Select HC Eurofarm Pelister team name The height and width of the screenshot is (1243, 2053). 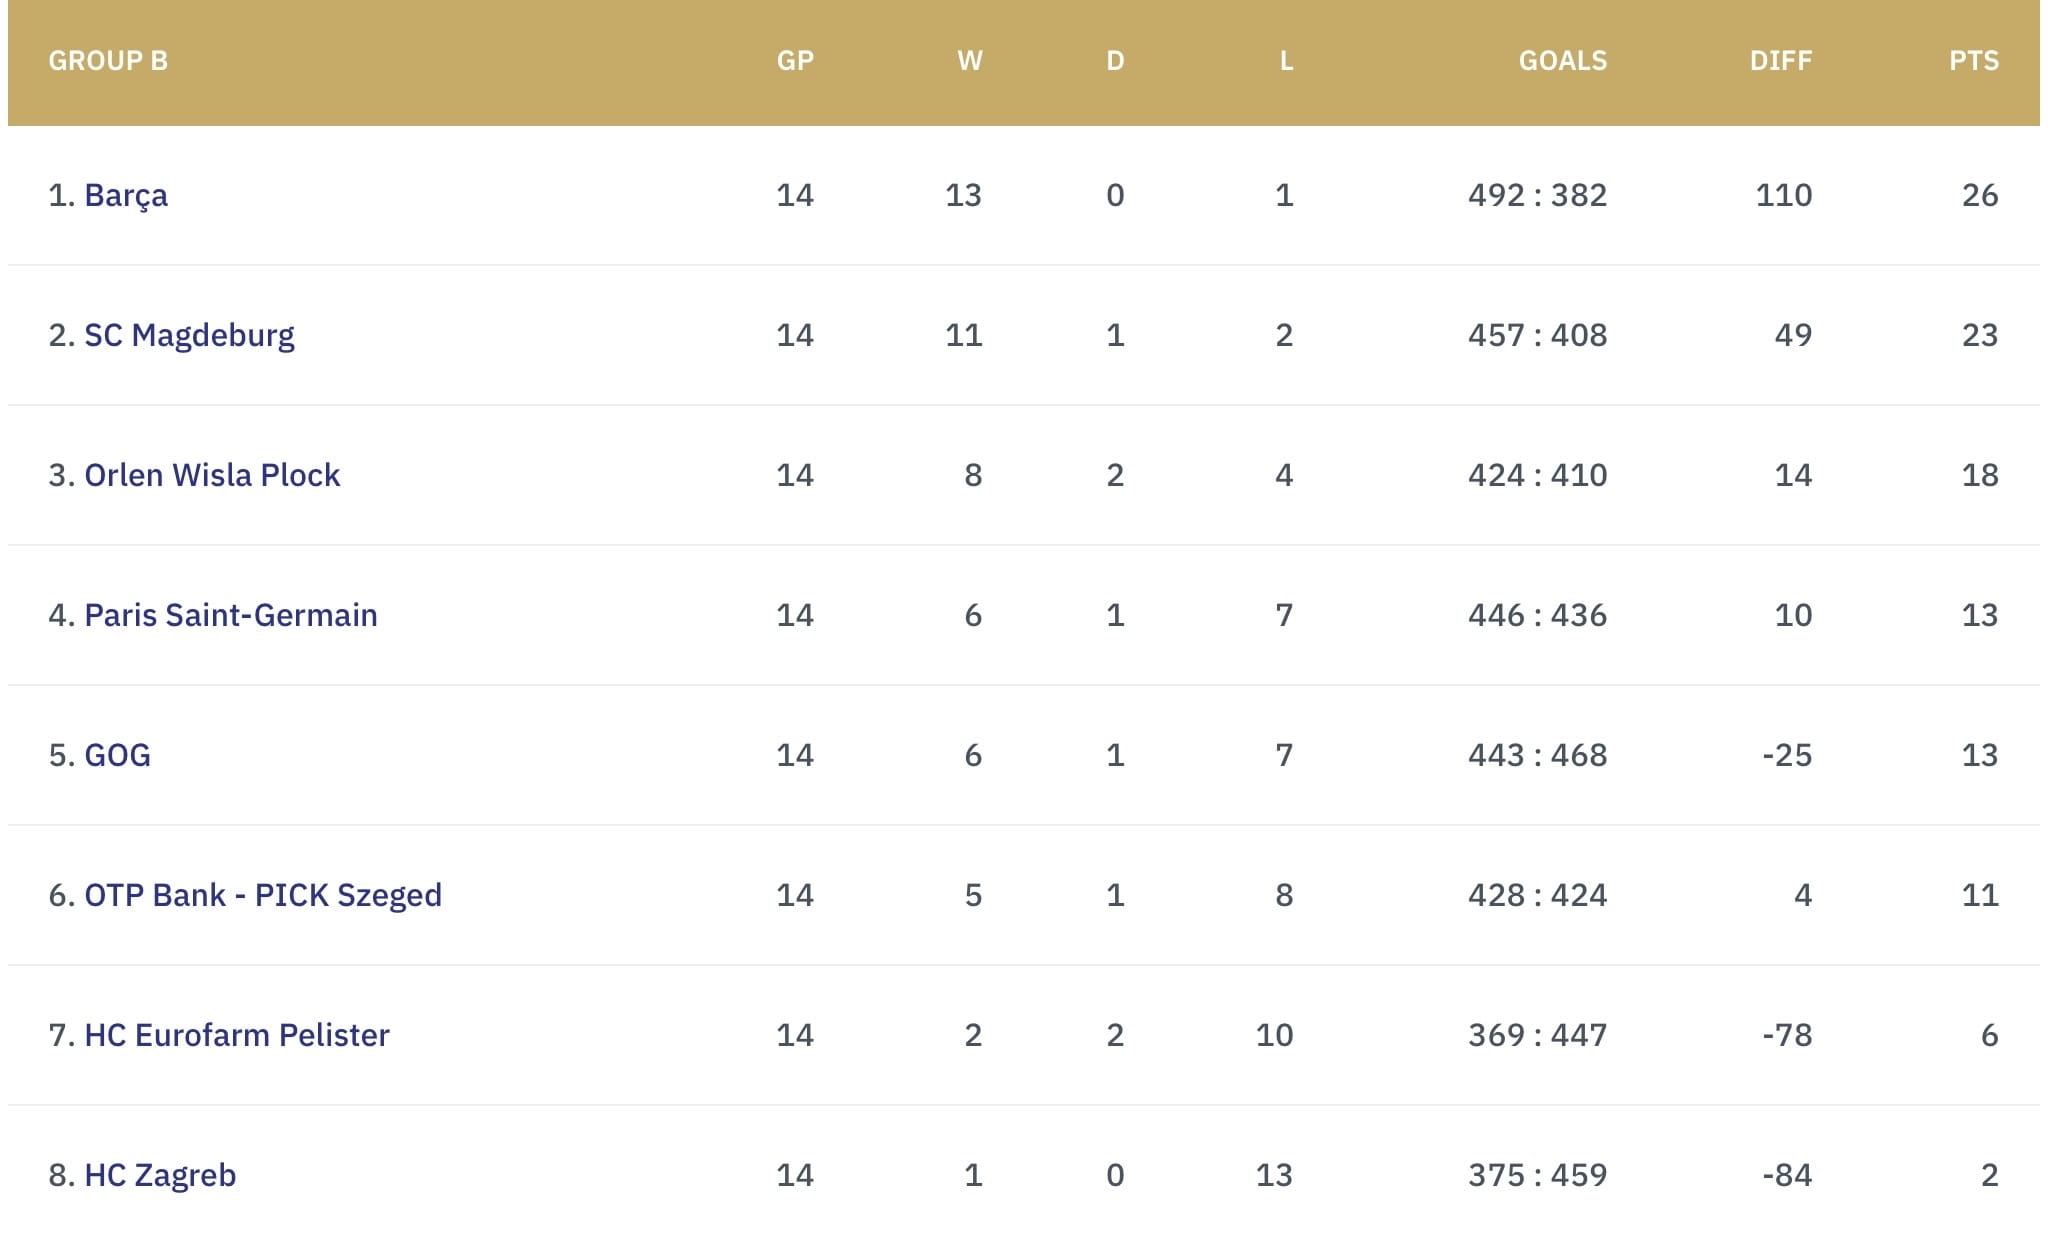(237, 1035)
